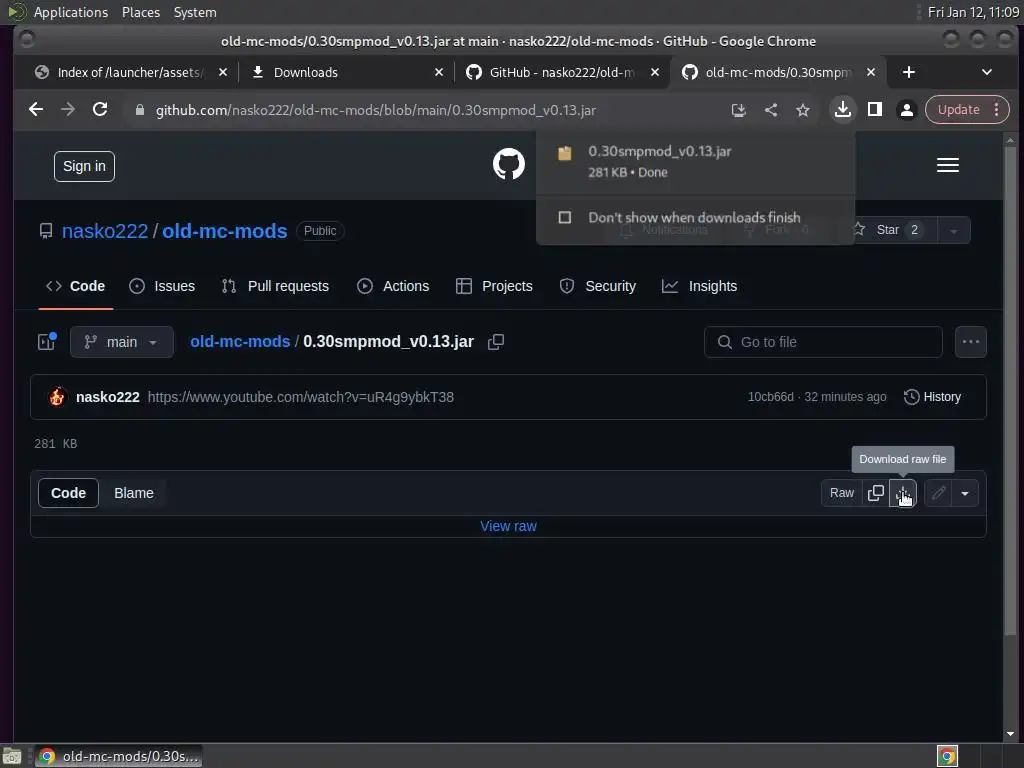Check Don't show when downloads finish
1024x768 pixels.
coord(565,217)
